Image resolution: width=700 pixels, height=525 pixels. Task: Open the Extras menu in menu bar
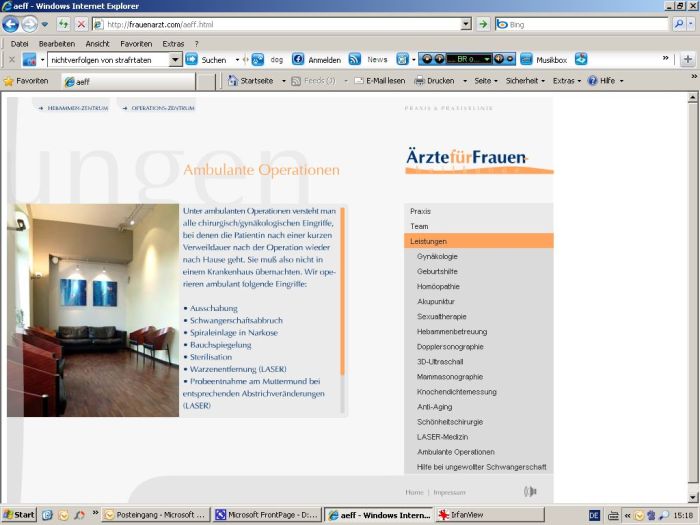click(173, 44)
